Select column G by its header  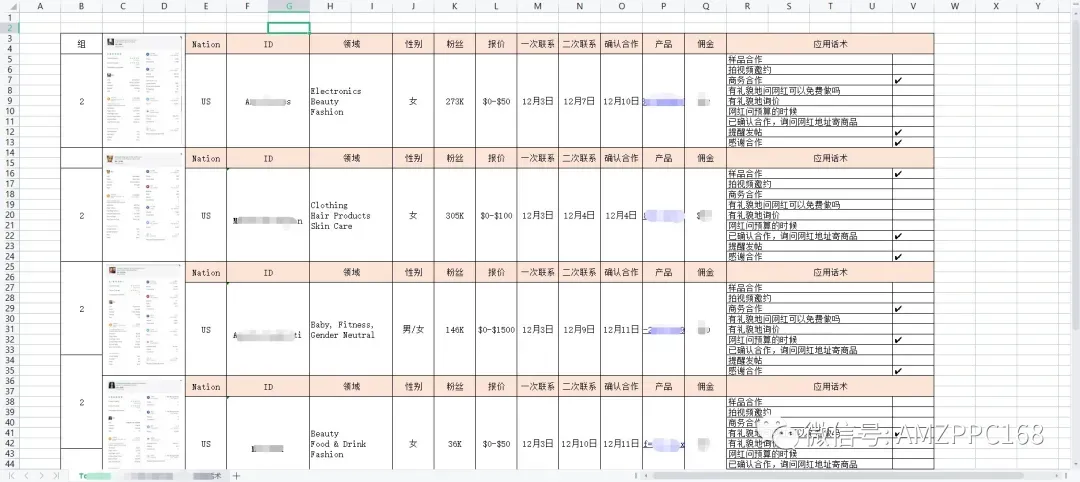(x=289, y=6)
